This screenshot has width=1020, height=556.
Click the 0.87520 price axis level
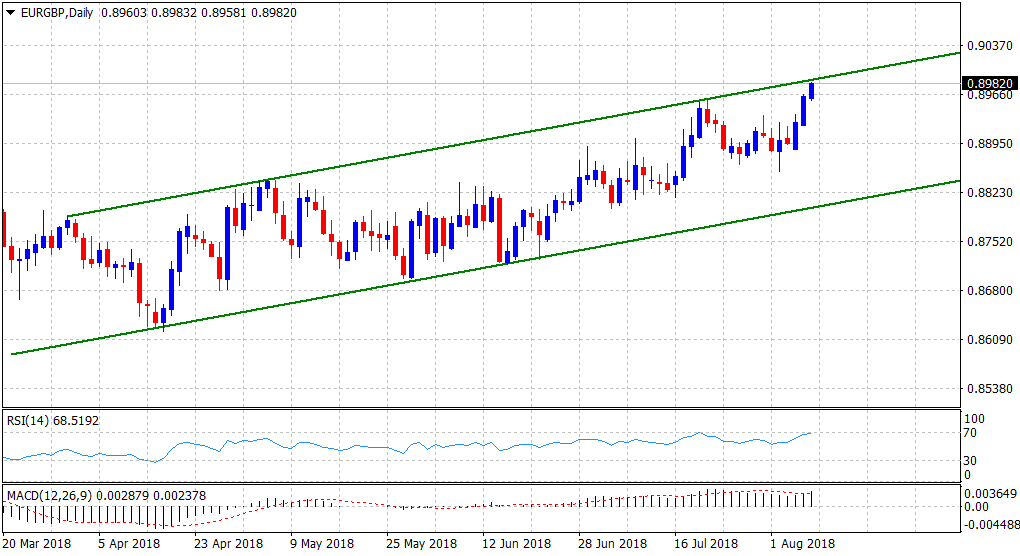(x=986, y=242)
